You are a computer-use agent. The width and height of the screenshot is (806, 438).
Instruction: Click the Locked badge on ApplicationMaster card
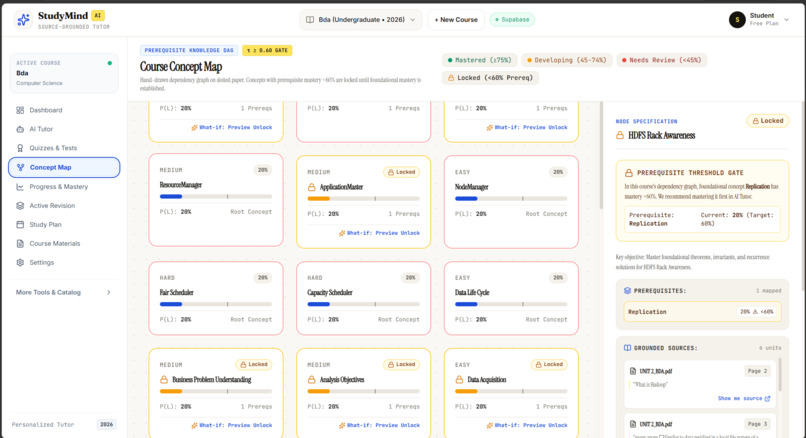[401, 172]
